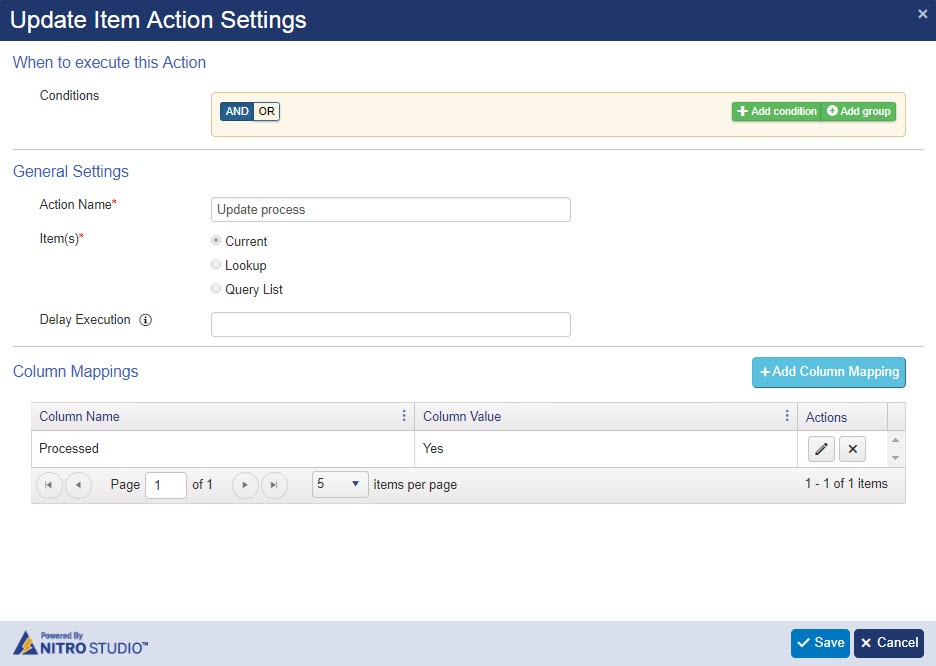Open Column Value header options menu
The image size is (936, 666).
[x=787, y=415]
